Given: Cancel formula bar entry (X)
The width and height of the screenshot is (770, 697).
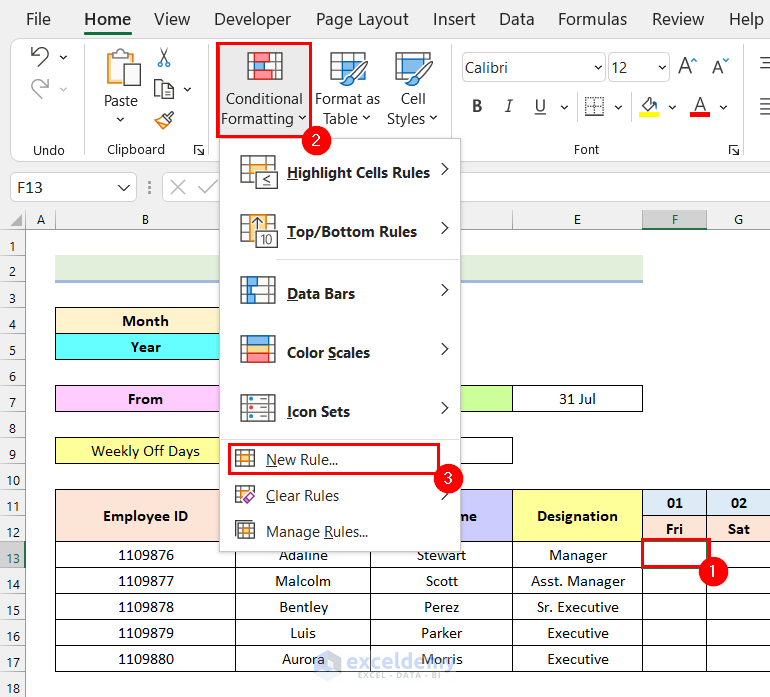Looking at the screenshot, I should tap(178, 187).
